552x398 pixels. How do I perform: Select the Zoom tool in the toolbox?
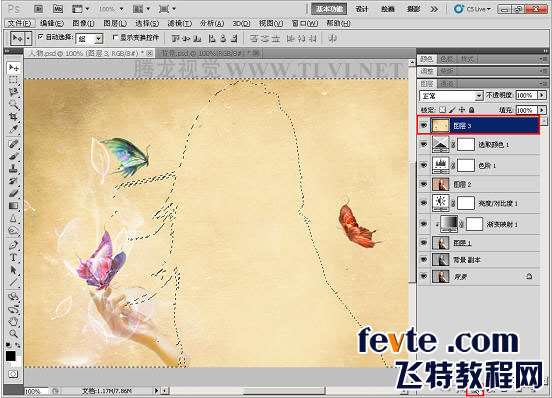pos(13,333)
